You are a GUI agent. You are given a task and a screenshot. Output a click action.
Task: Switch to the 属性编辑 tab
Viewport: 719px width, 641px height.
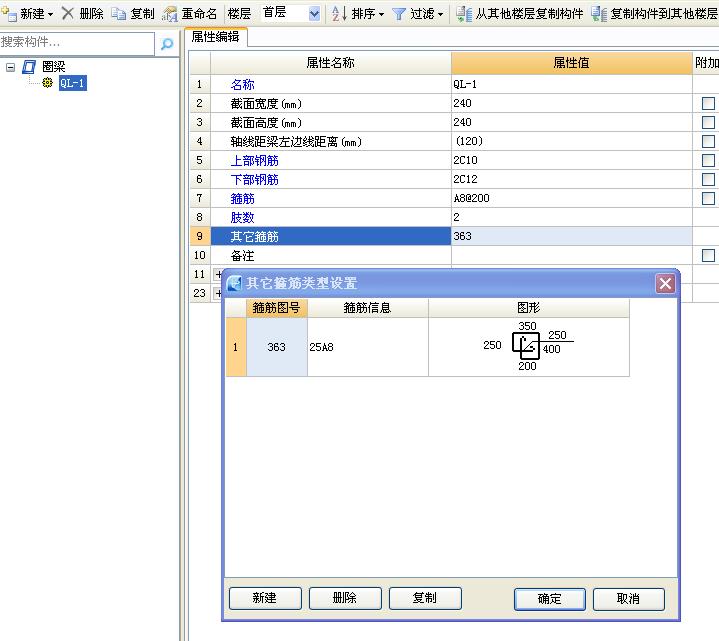216,37
